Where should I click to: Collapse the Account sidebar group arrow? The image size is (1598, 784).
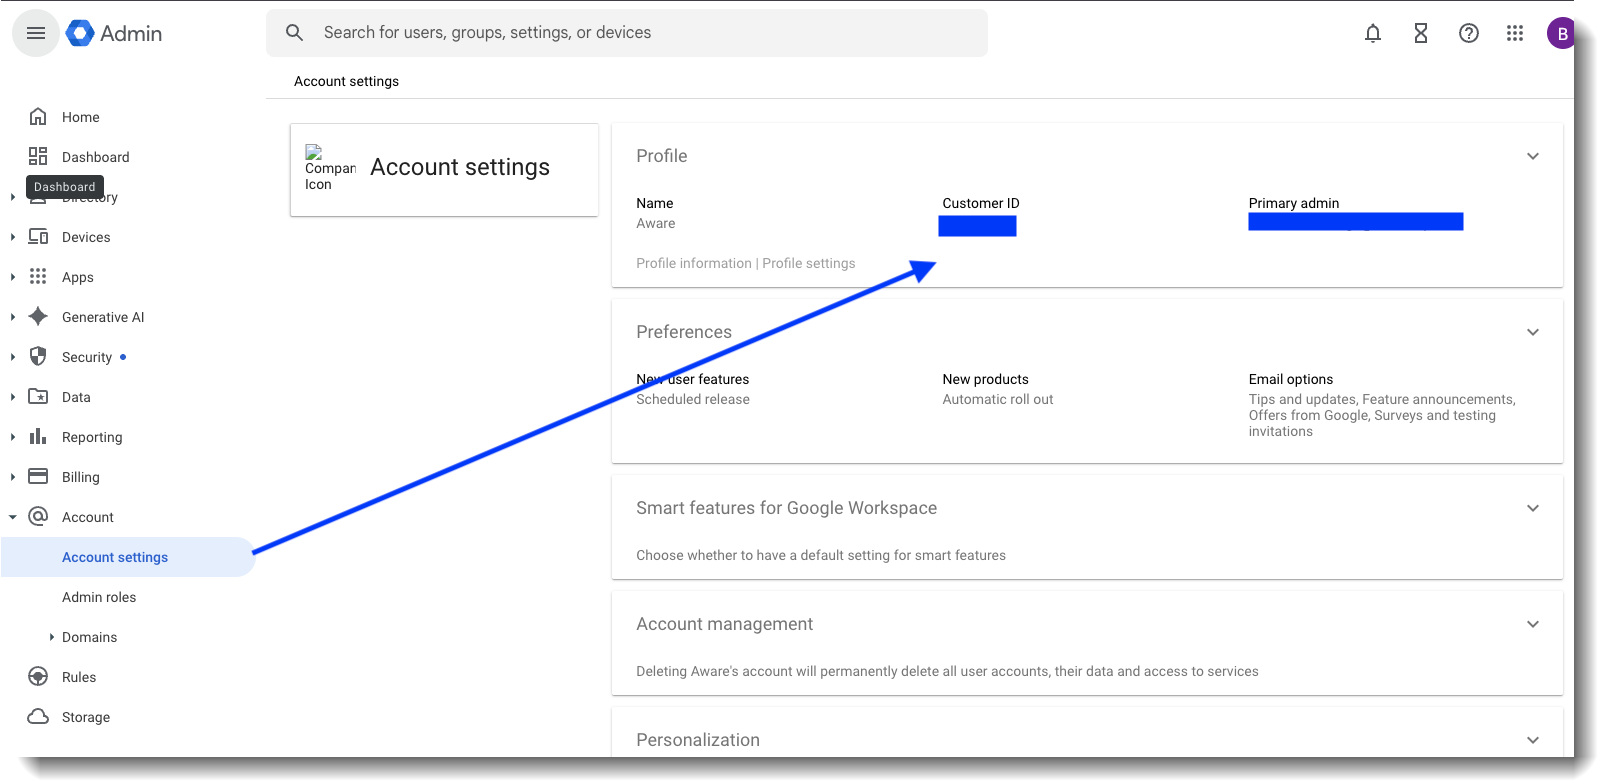(13, 517)
